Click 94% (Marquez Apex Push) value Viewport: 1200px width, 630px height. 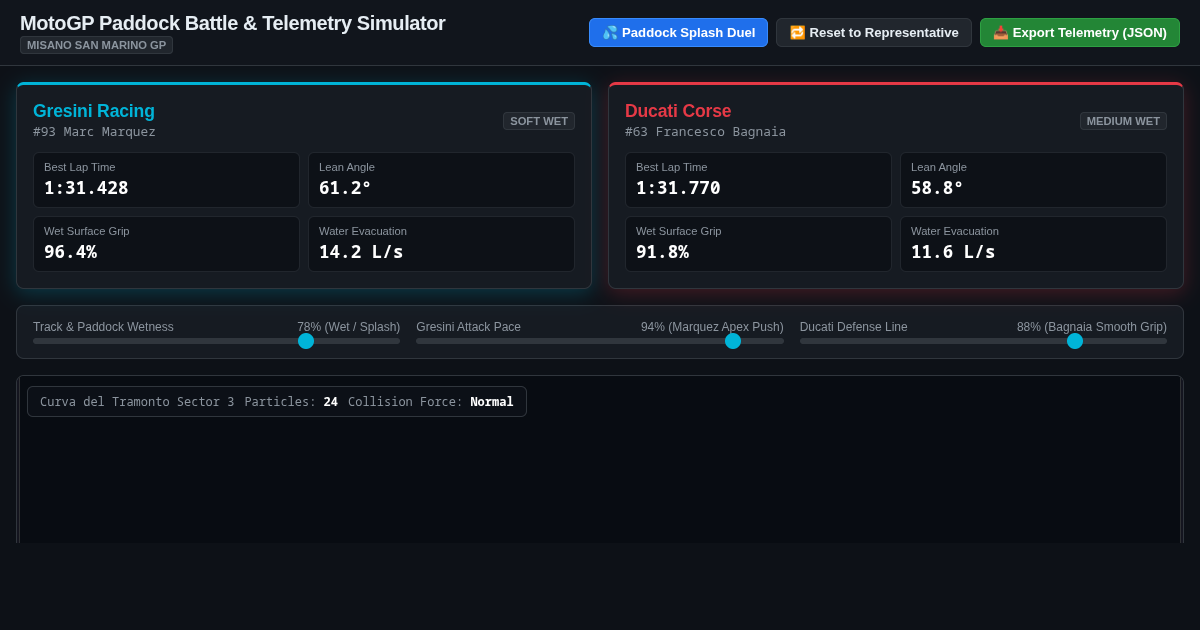click(712, 327)
